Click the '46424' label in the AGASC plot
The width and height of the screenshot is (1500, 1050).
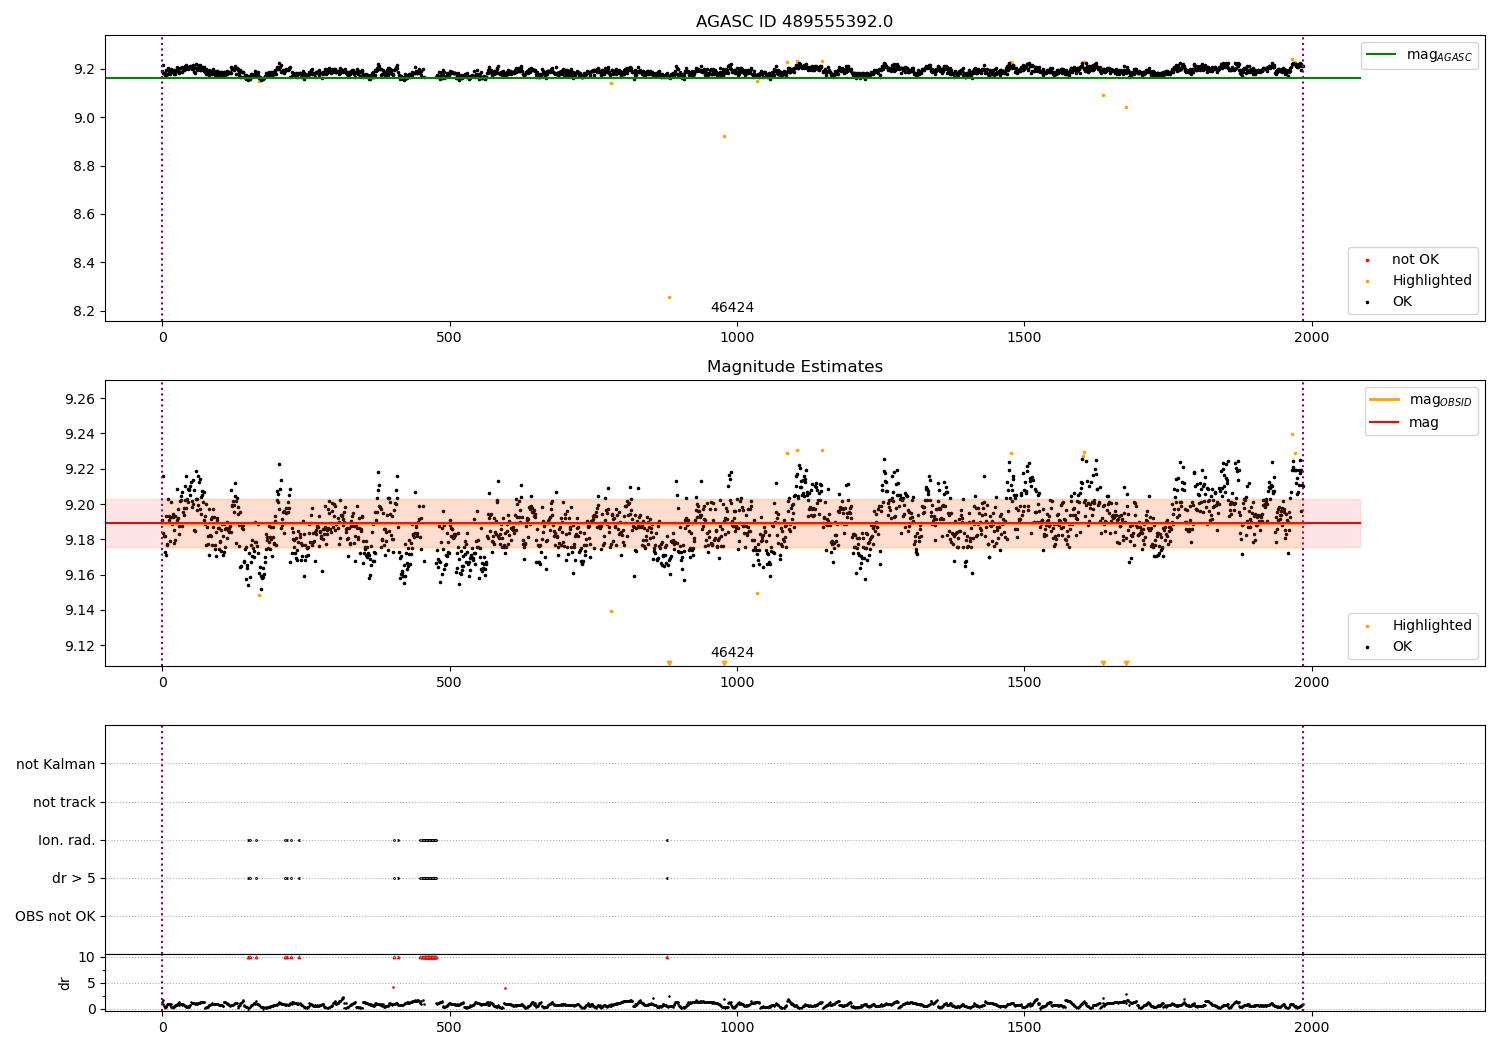(x=732, y=308)
